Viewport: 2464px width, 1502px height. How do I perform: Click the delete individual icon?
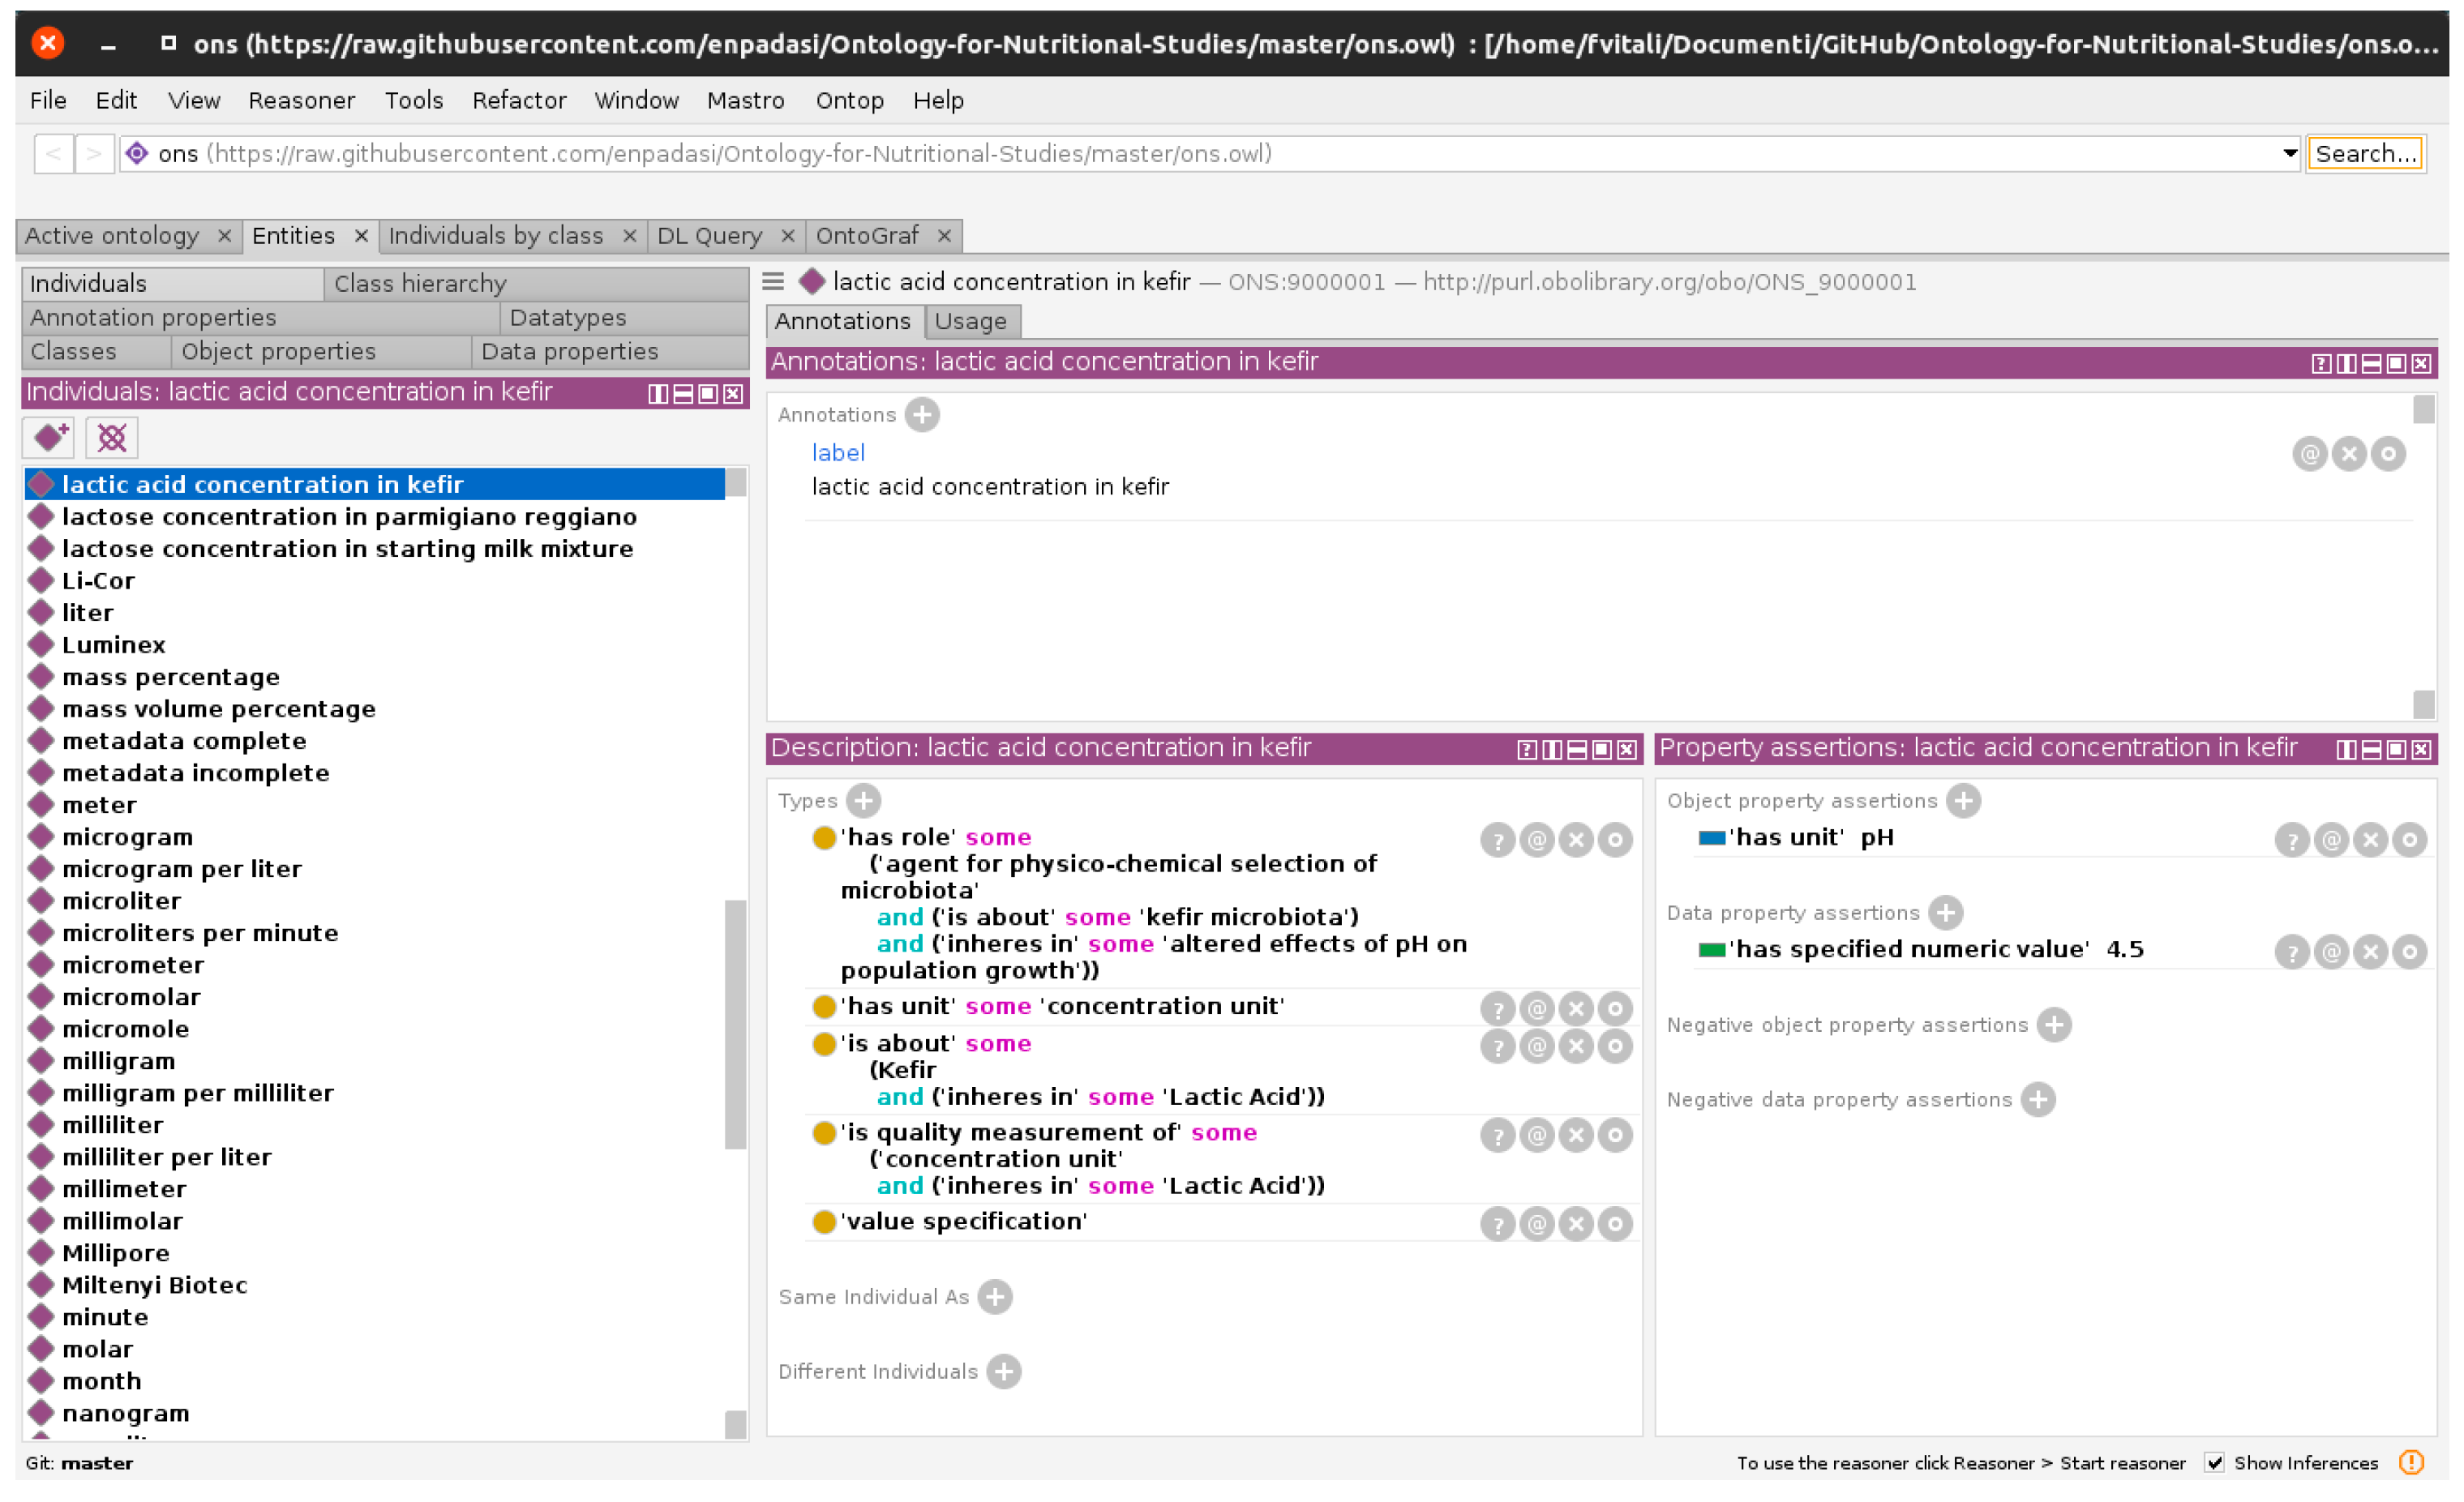(x=112, y=438)
